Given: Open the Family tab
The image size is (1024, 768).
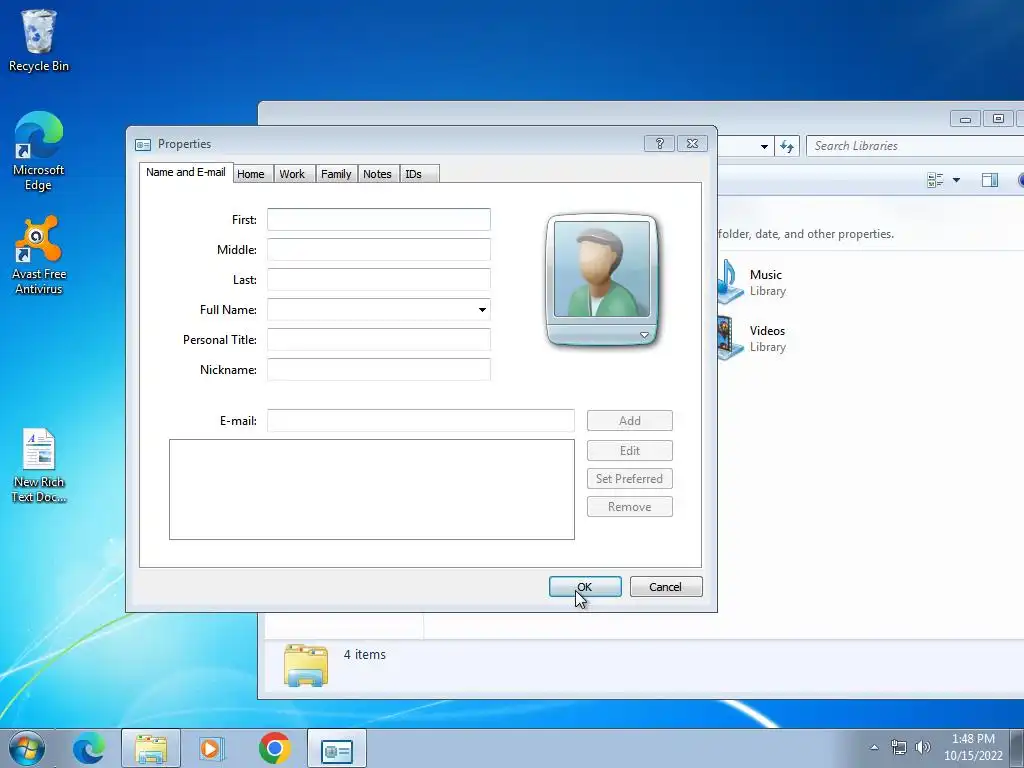Looking at the screenshot, I should (336, 174).
